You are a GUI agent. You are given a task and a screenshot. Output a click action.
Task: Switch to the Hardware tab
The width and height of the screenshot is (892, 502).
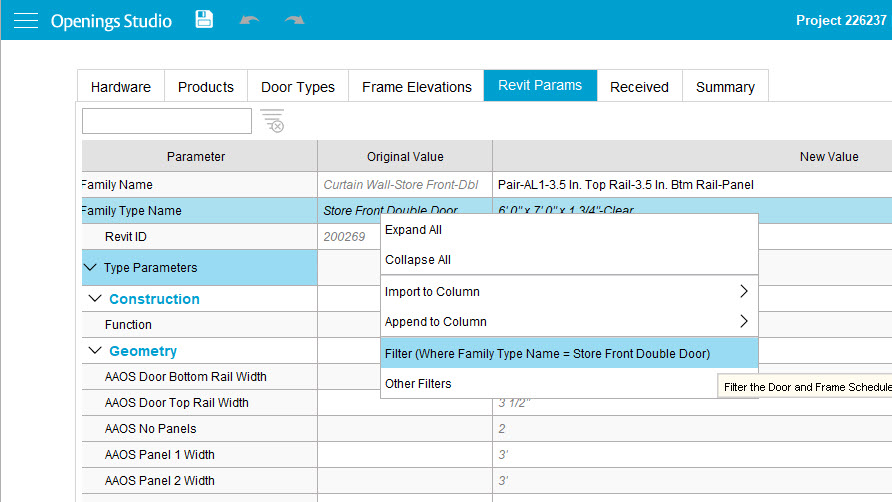pyautogui.click(x=121, y=87)
